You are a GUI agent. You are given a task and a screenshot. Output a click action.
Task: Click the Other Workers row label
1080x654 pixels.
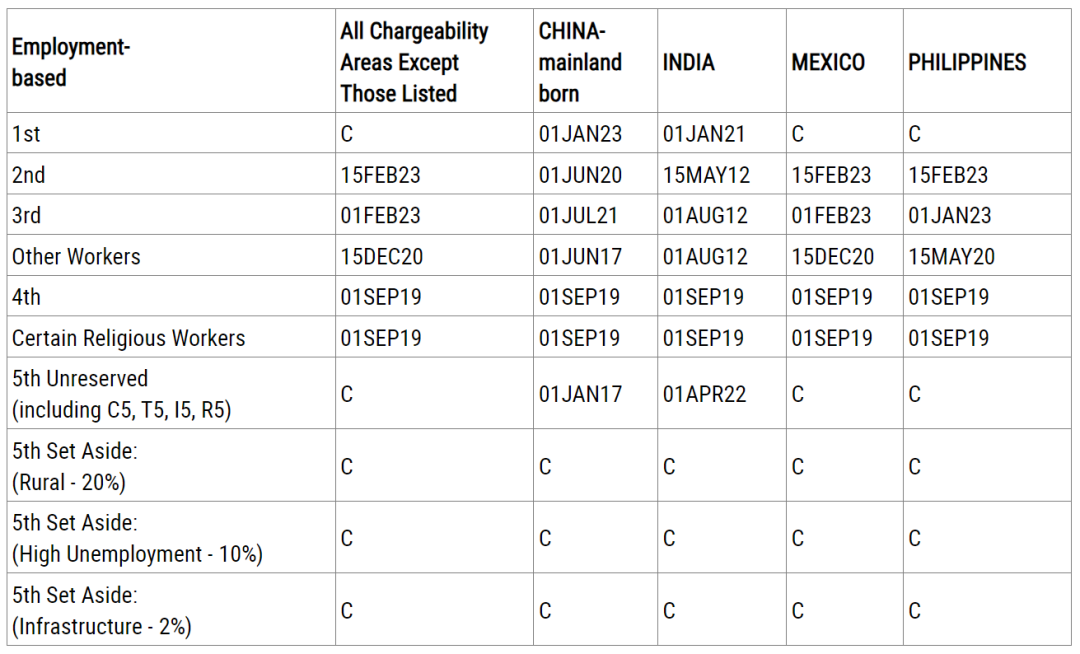[76, 256]
